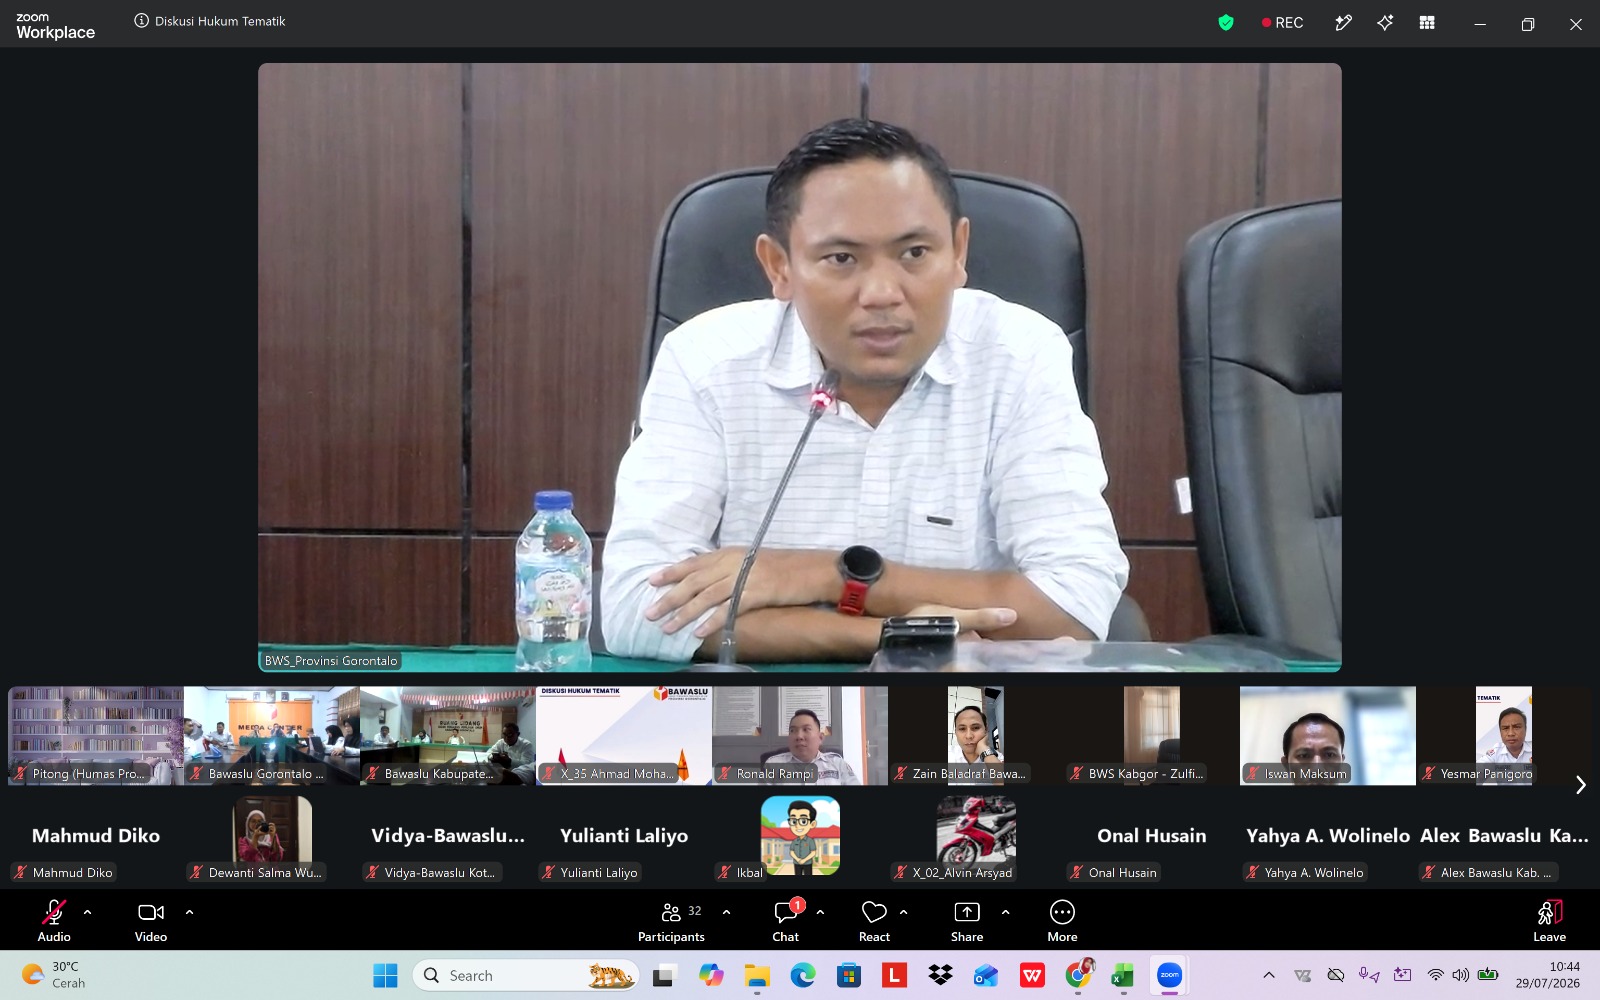Select Mahmud Diko participant tile
This screenshot has width=1600, height=1000.
(x=96, y=838)
